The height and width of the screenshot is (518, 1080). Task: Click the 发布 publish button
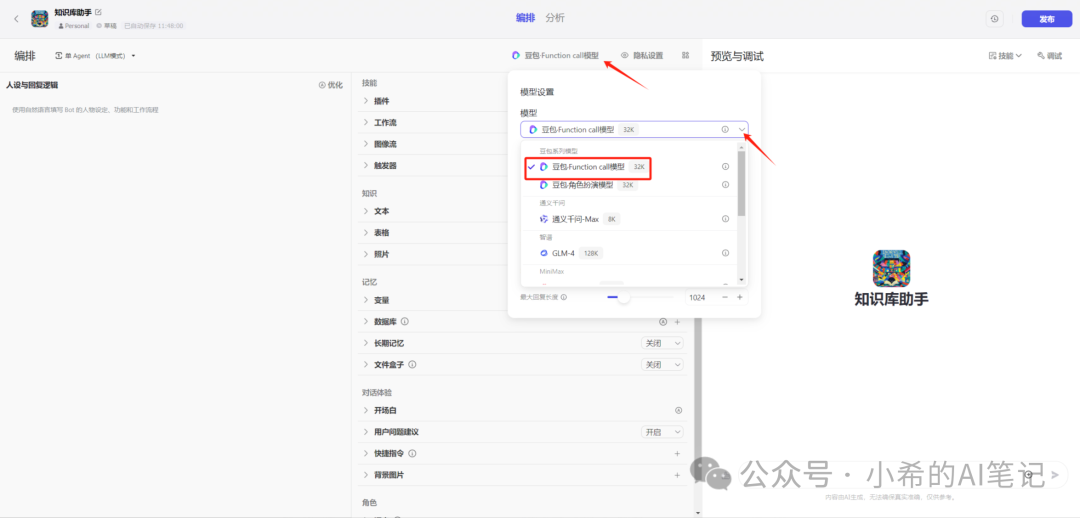pos(1046,19)
